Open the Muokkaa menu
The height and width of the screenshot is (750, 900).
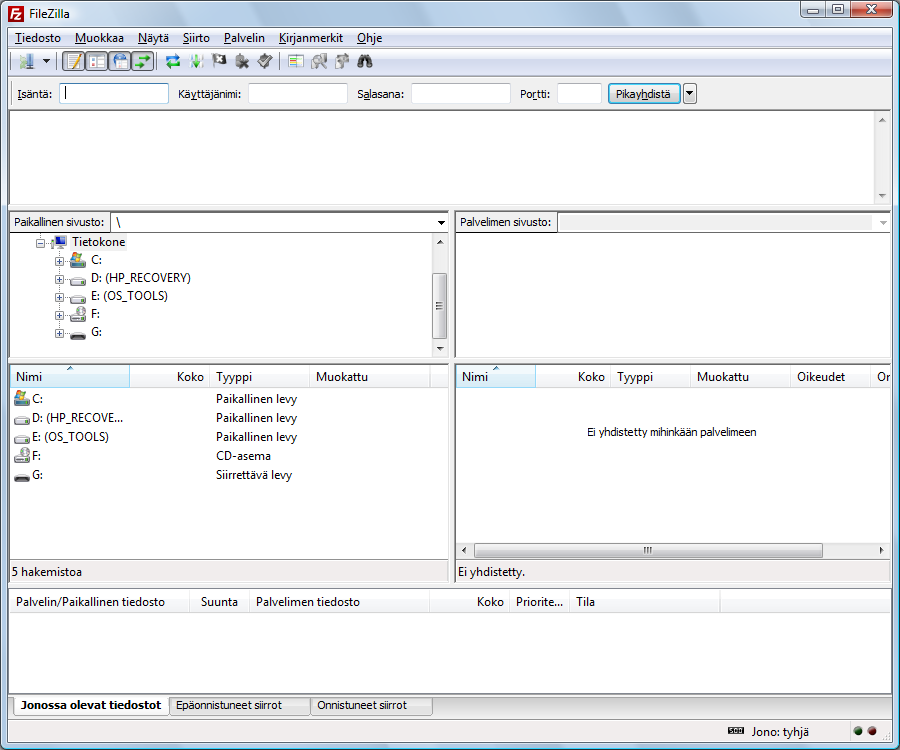pyautogui.click(x=99, y=38)
